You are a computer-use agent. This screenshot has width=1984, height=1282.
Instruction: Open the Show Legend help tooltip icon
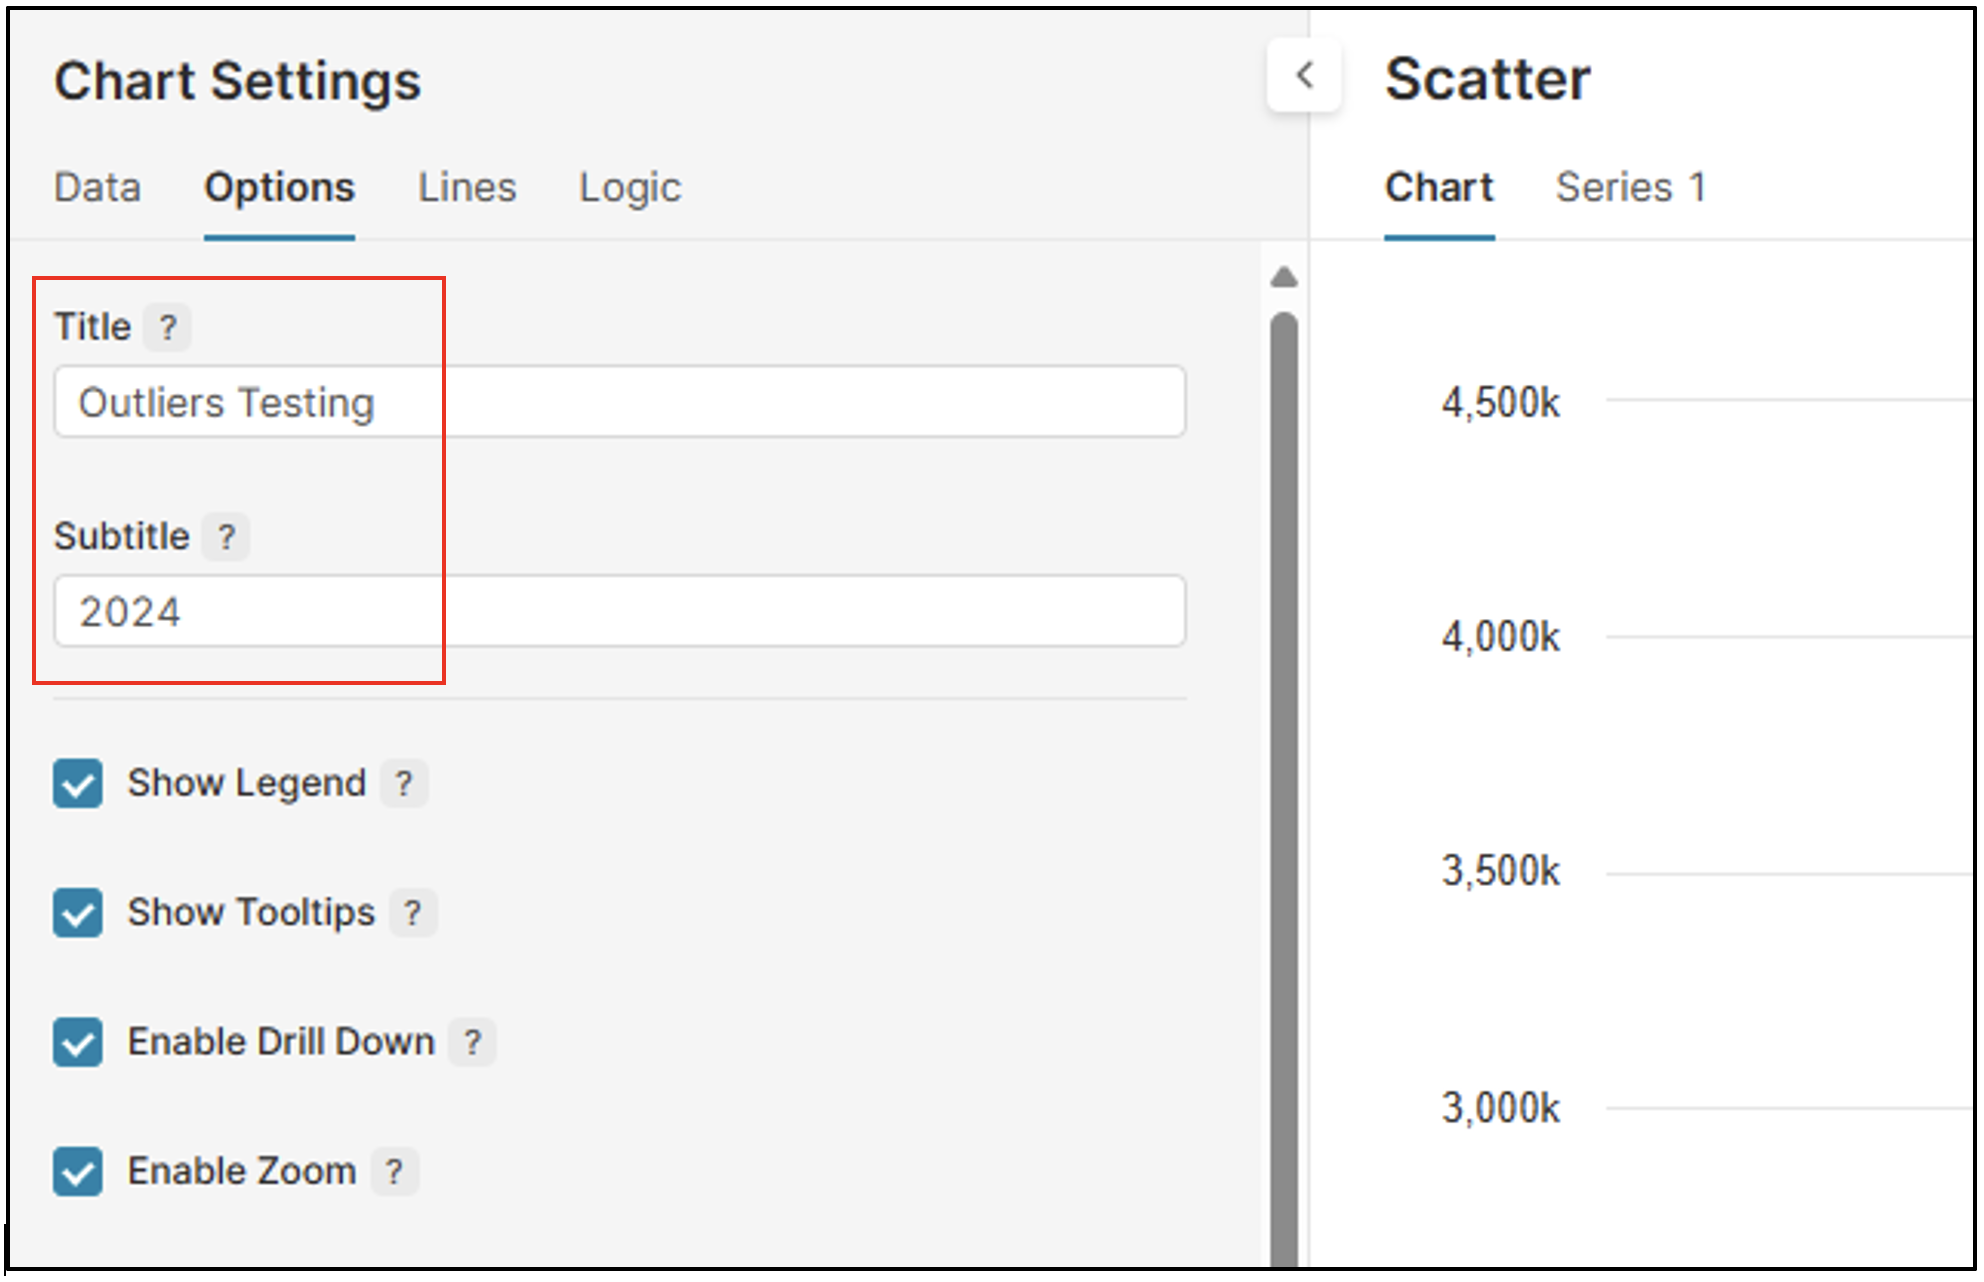[403, 783]
